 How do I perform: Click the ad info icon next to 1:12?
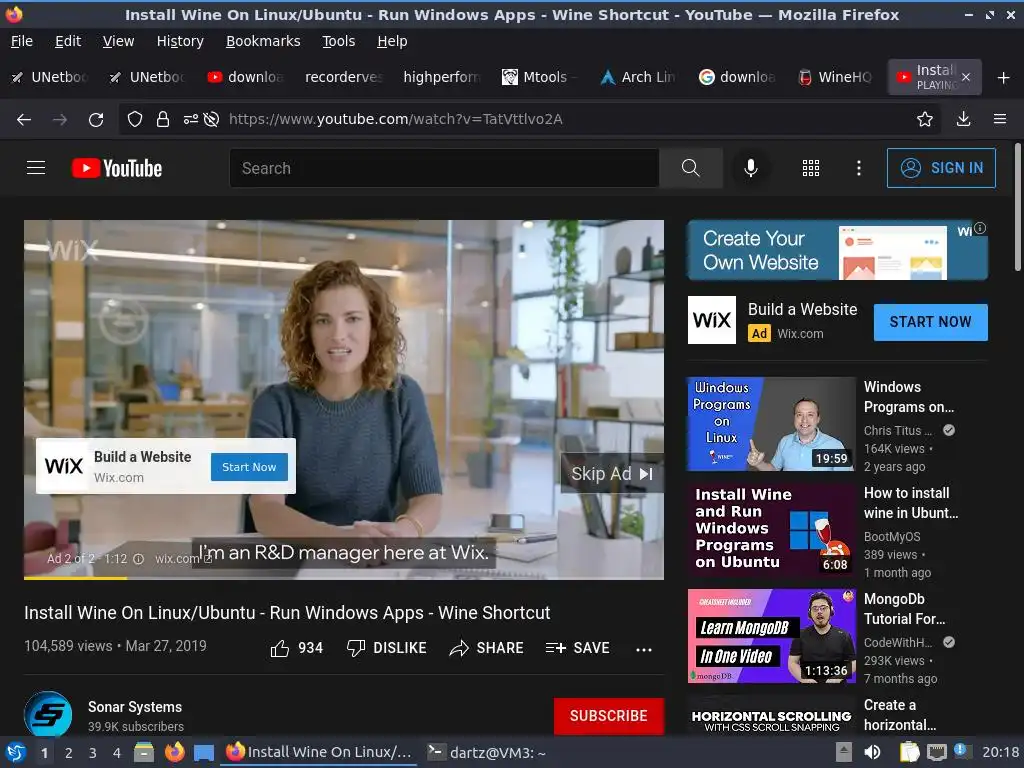click(138, 559)
